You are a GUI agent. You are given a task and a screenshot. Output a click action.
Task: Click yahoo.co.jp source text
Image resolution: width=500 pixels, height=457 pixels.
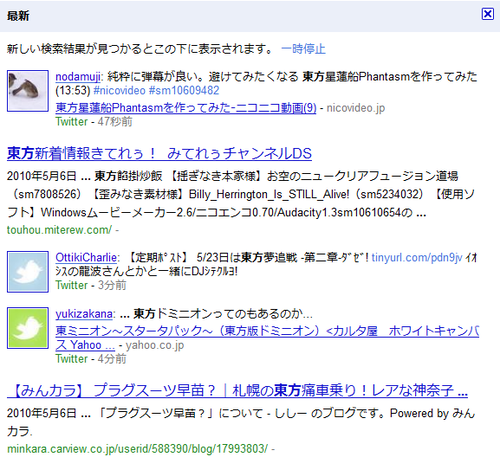coord(155,345)
